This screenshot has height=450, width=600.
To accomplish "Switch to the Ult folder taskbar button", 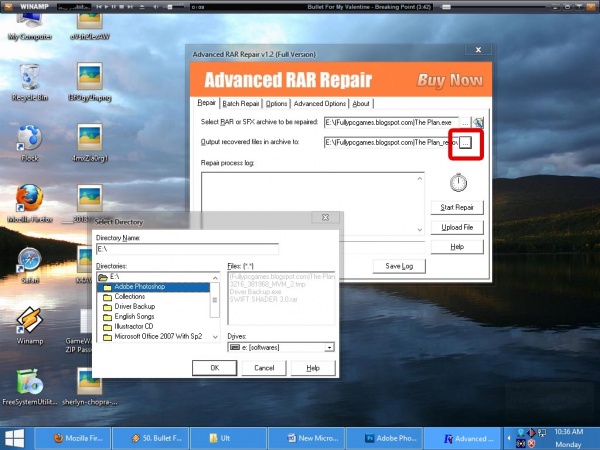I will (228, 438).
